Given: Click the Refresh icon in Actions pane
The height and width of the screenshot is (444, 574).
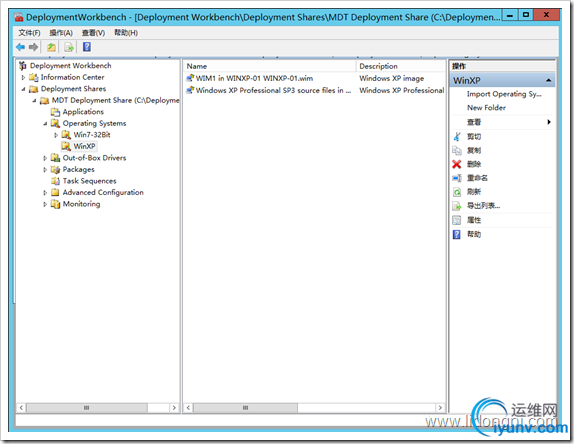Looking at the screenshot, I should 457,192.
